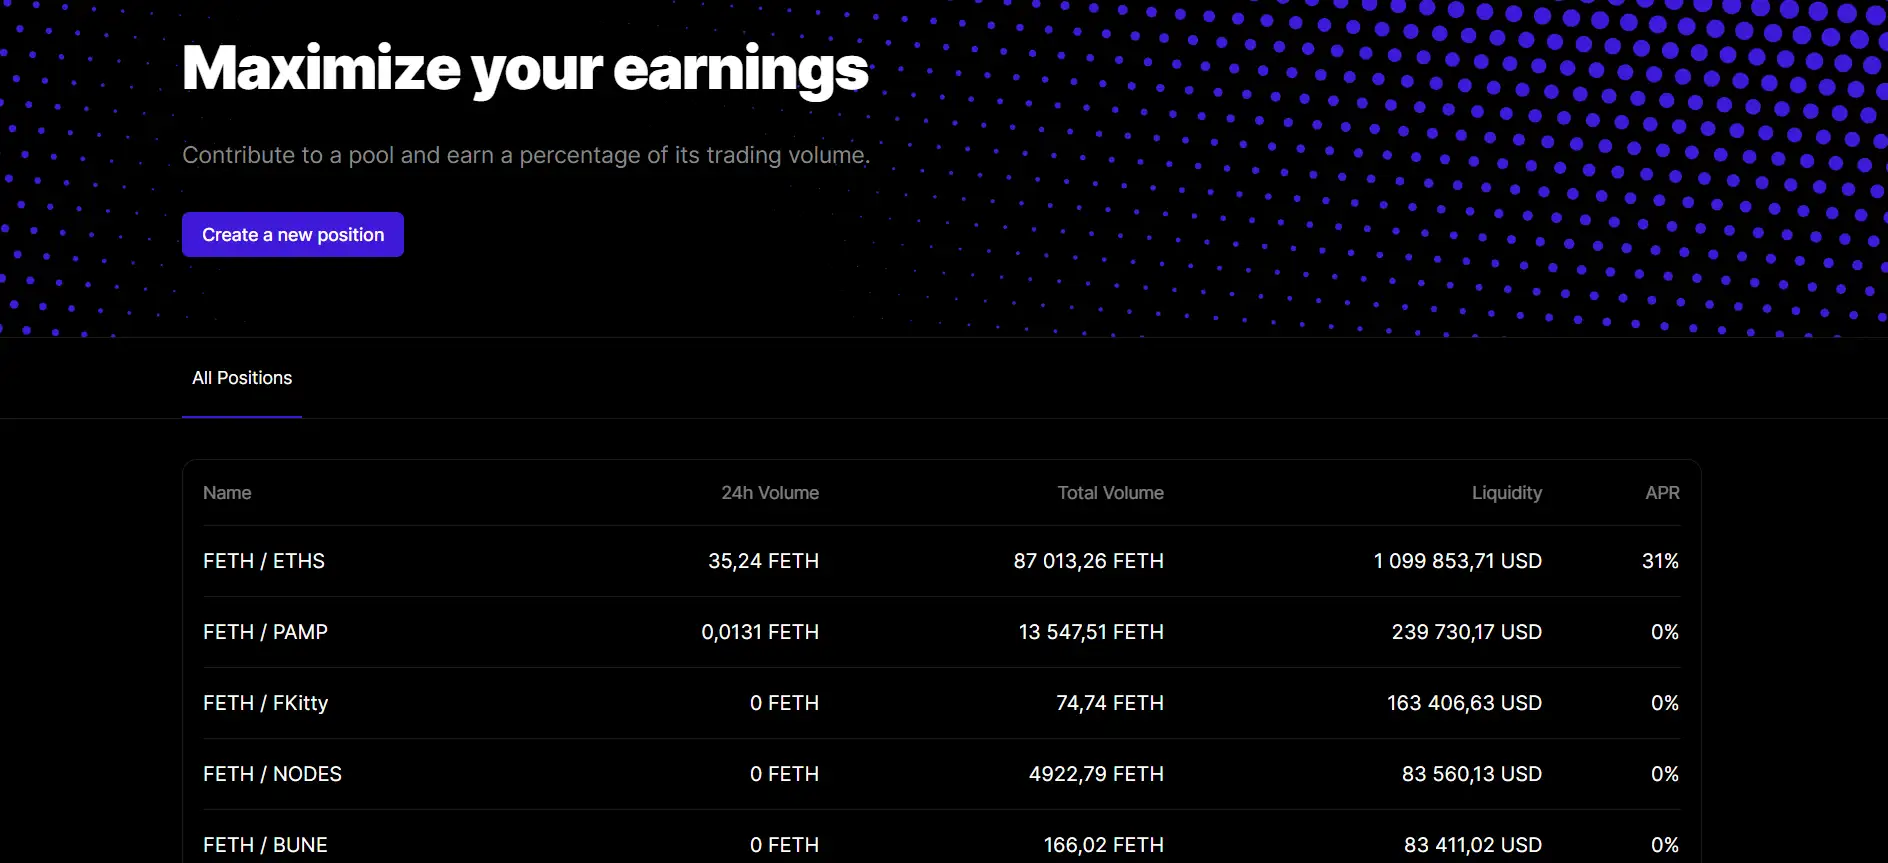
Task: Click the 35,24 FETH 24h volume cell
Action: click(763, 561)
